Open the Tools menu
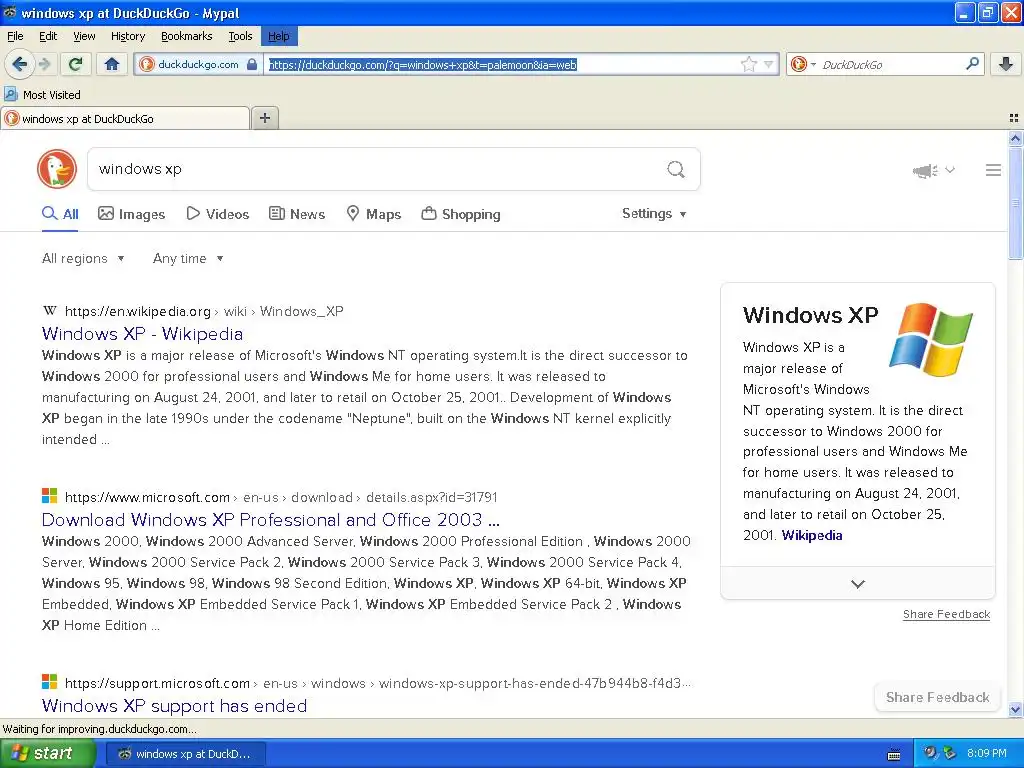Viewport: 1024px width, 768px height. (240, 36)
